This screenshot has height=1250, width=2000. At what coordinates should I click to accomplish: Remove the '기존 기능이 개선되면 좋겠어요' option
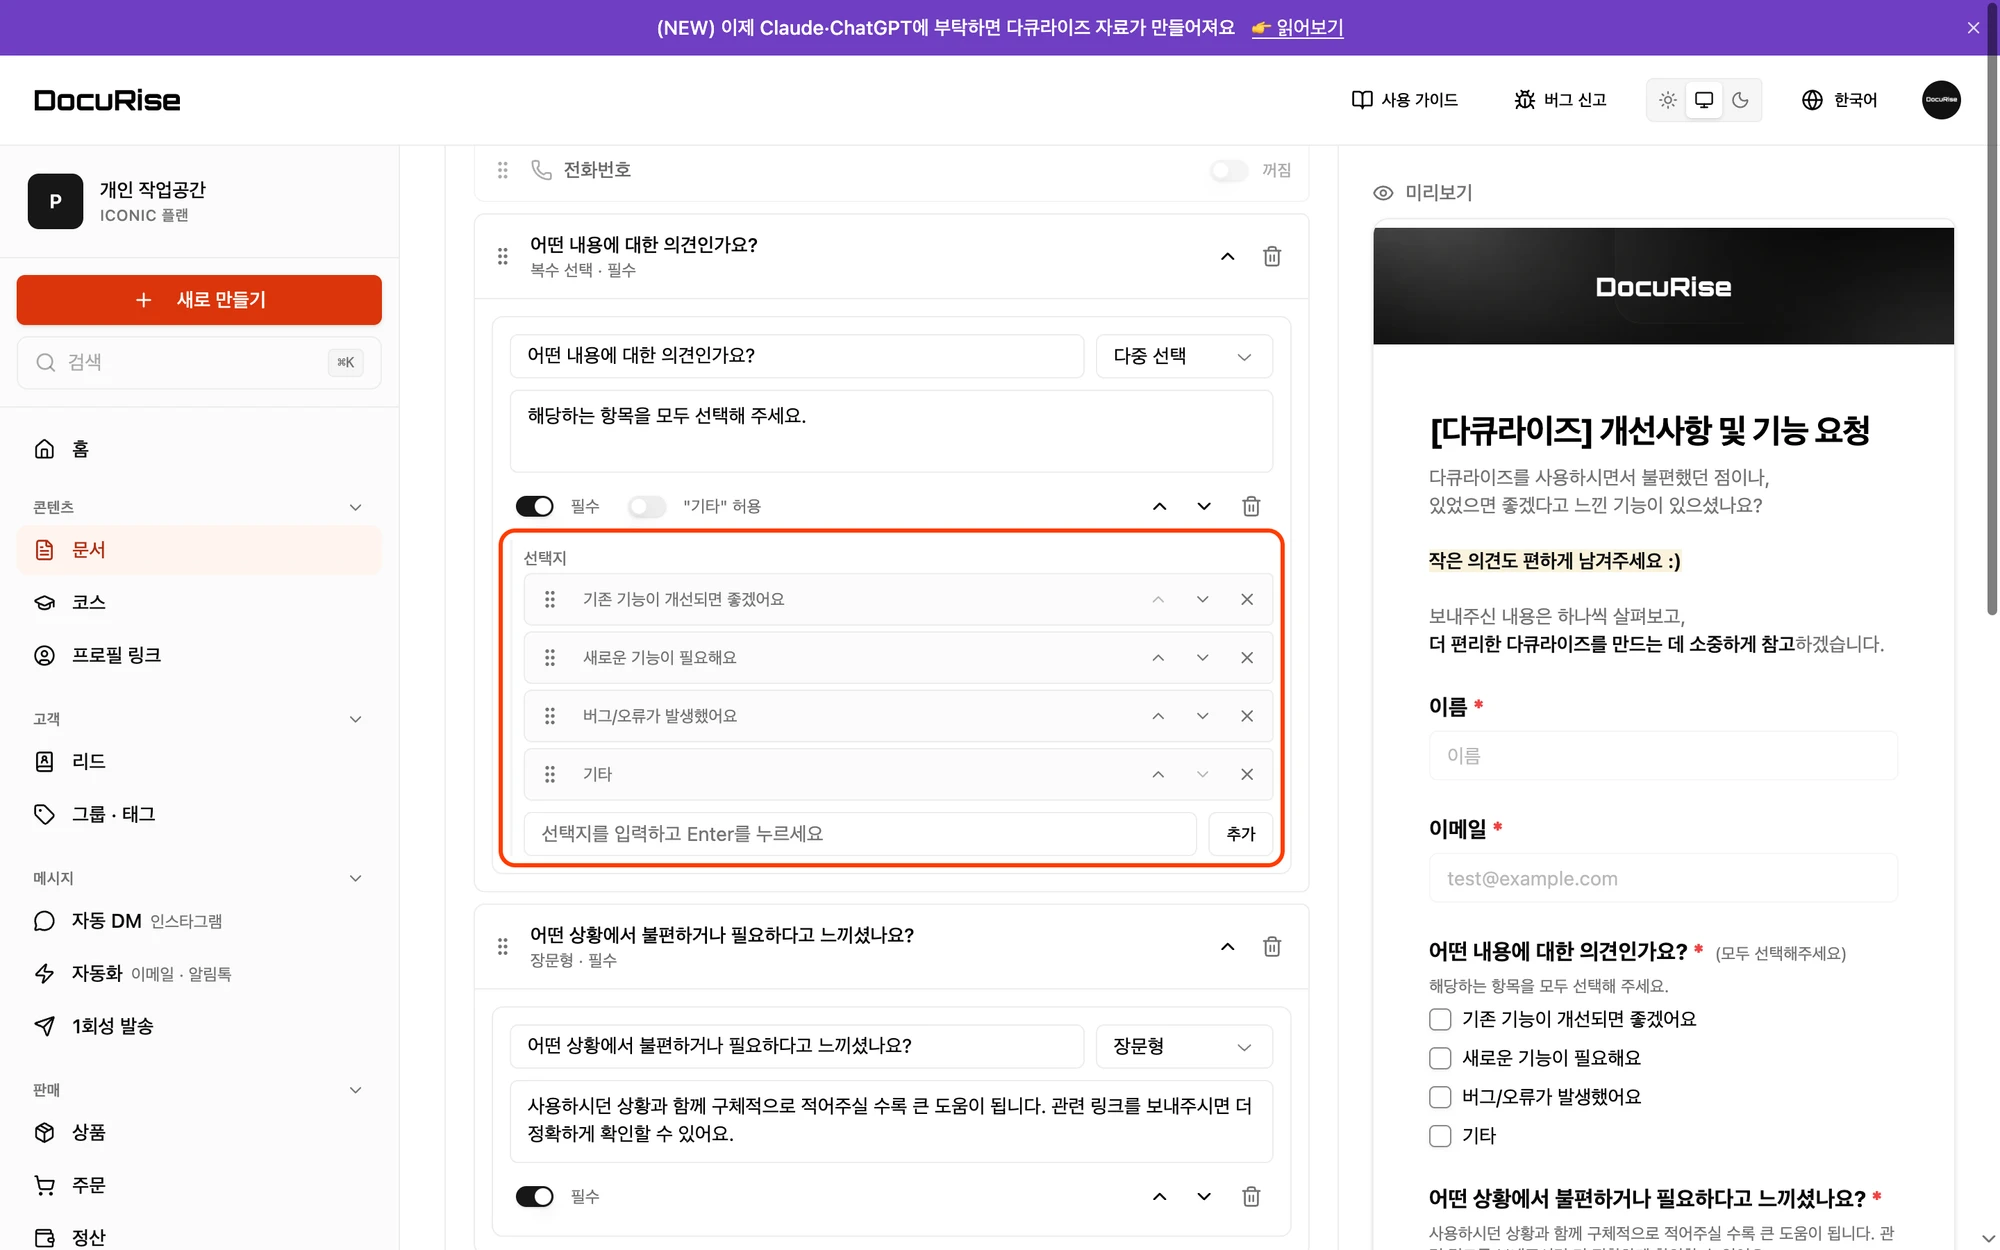[1247, 599]
